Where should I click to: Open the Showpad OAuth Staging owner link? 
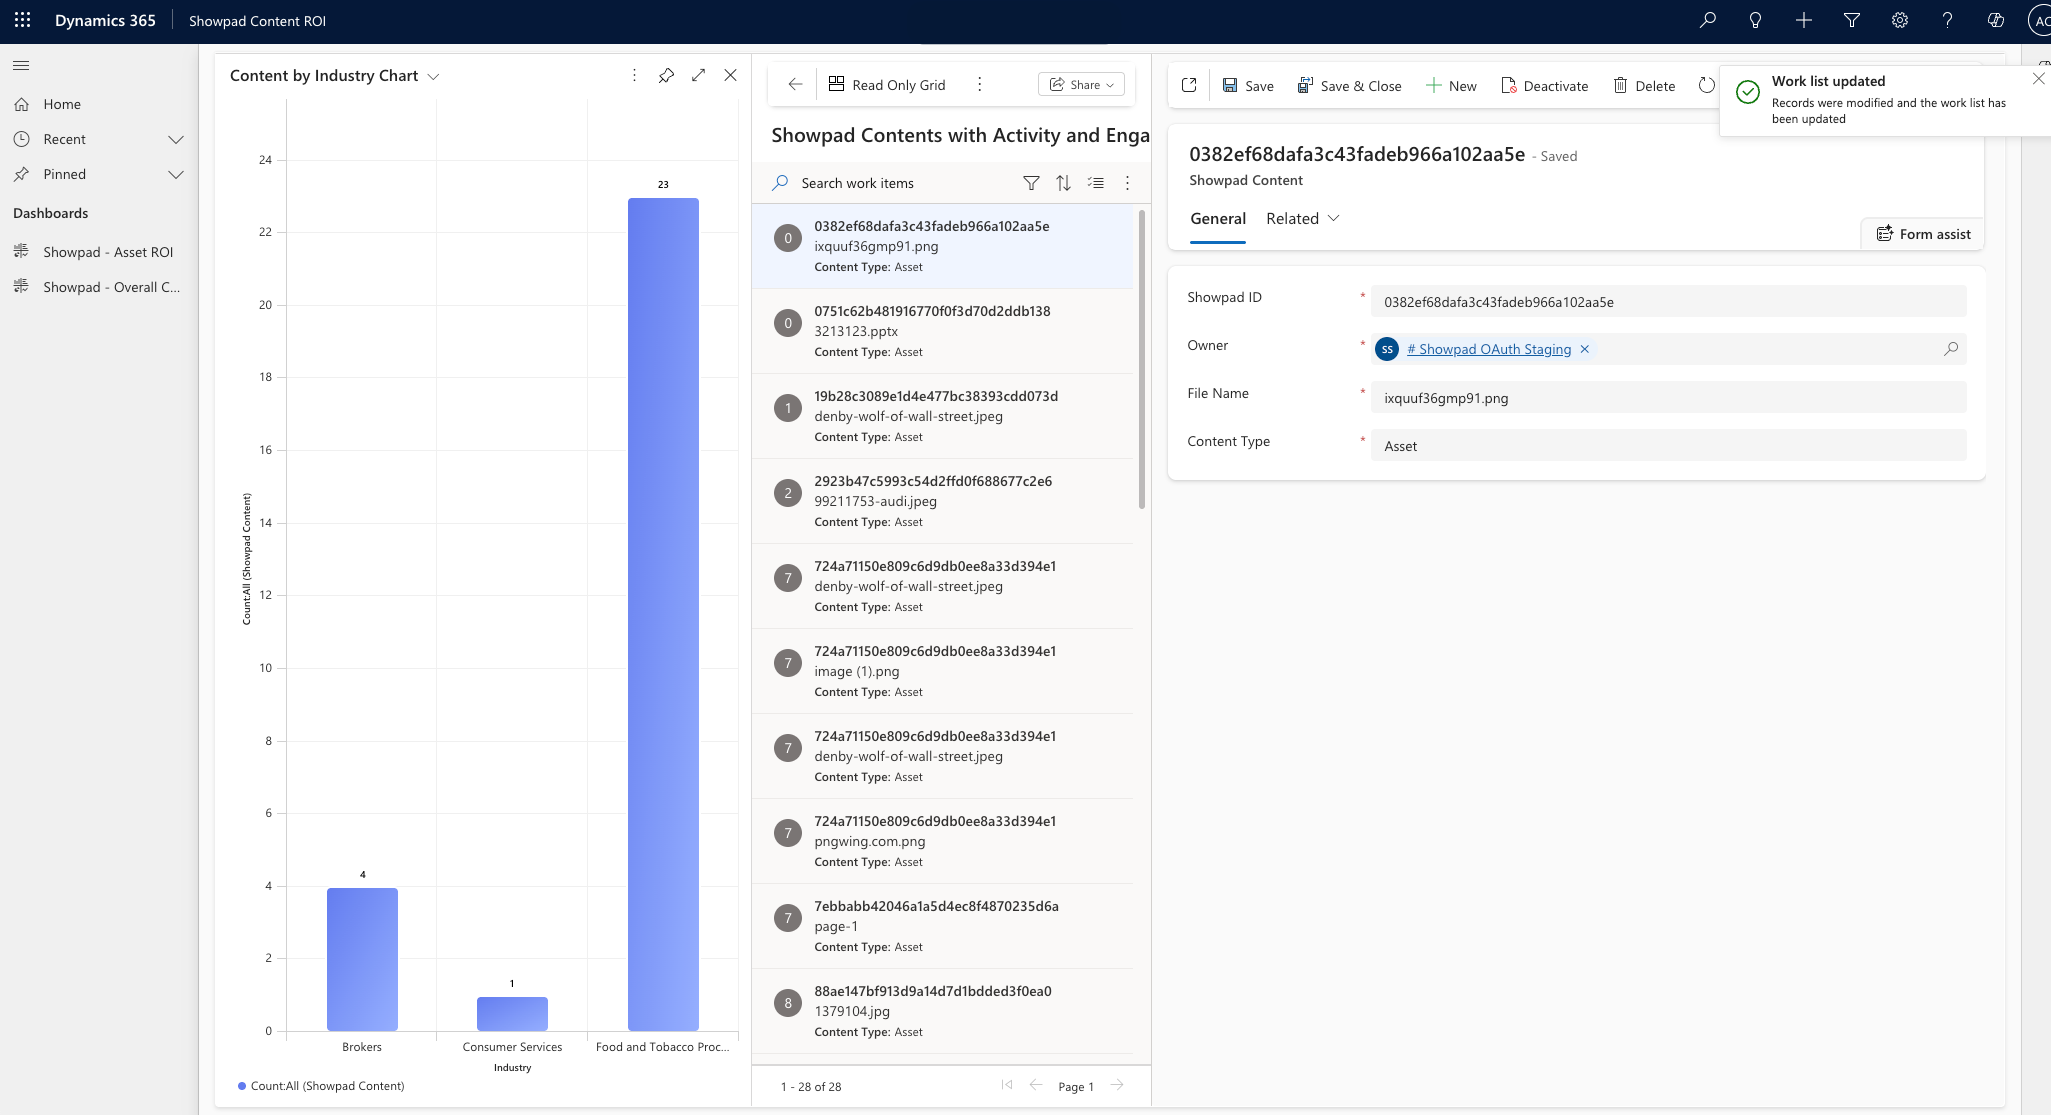click(1488, 349)
